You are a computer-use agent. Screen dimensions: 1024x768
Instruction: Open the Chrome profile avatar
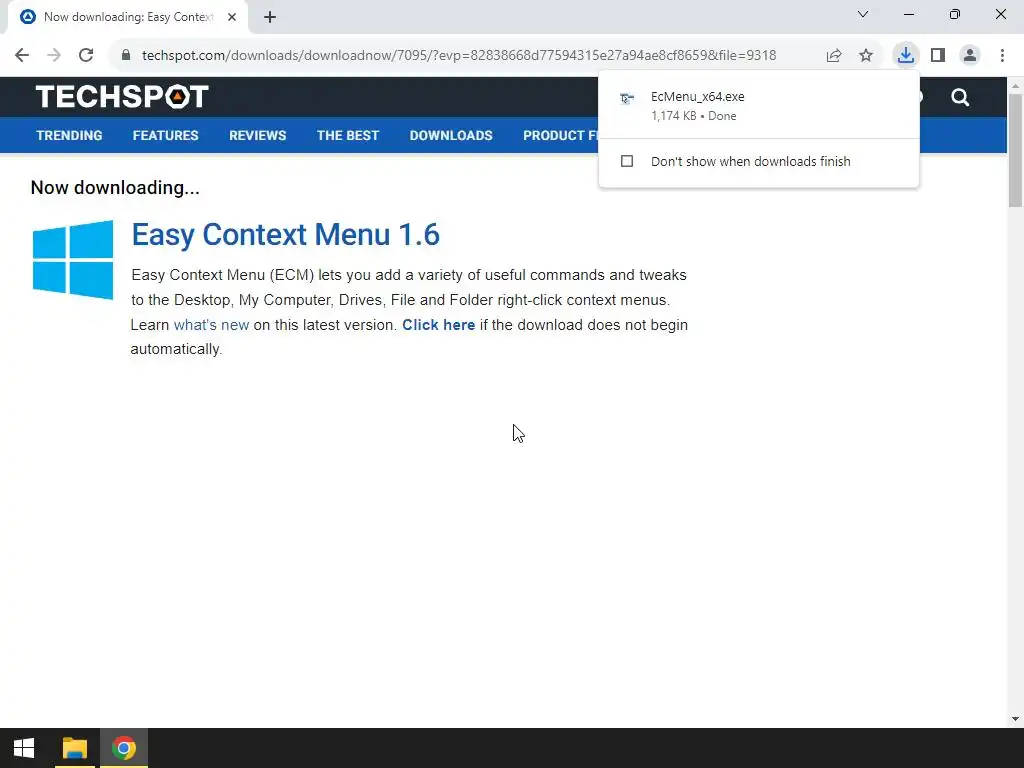970,55
